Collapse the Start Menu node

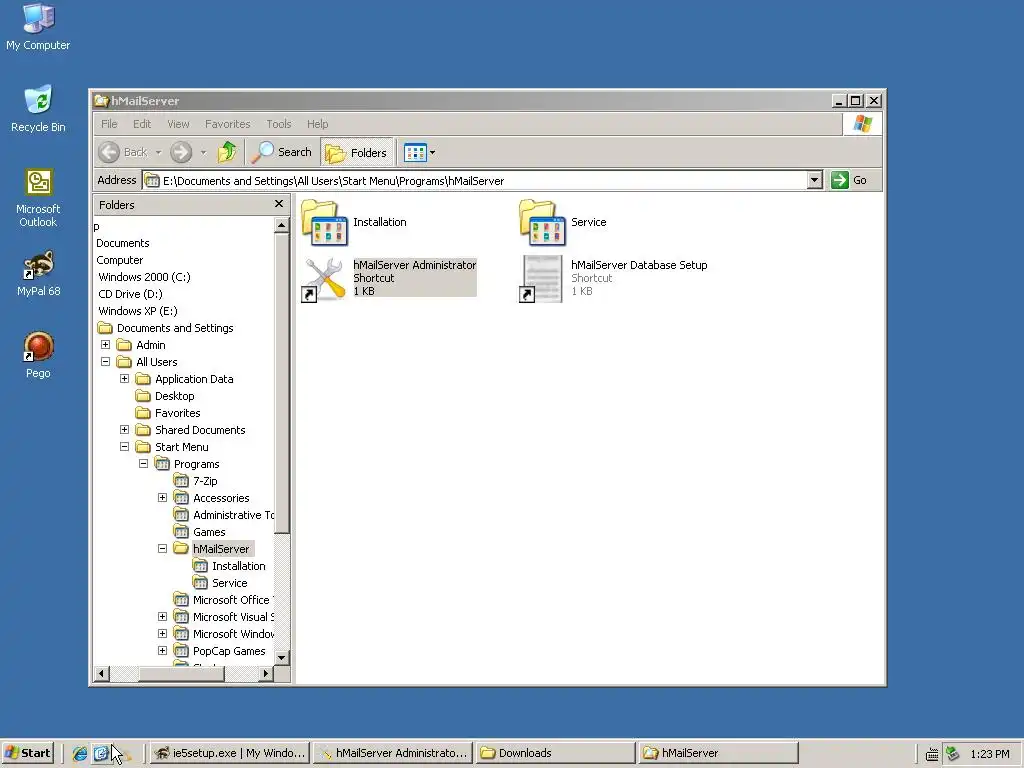click(124, 446)
